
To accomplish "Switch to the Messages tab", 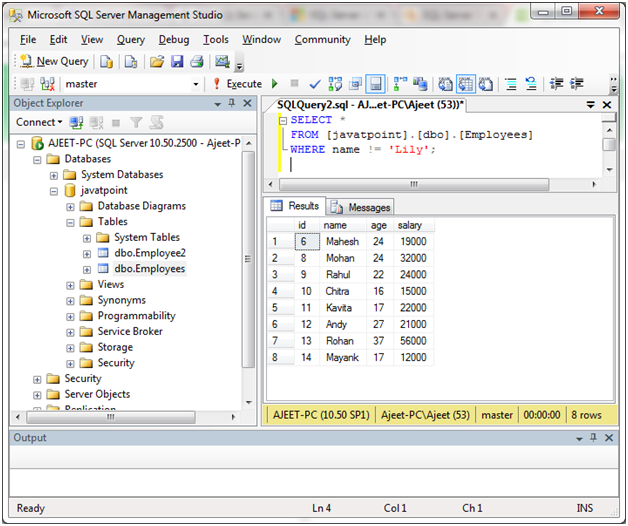I will tap(360, 207).
